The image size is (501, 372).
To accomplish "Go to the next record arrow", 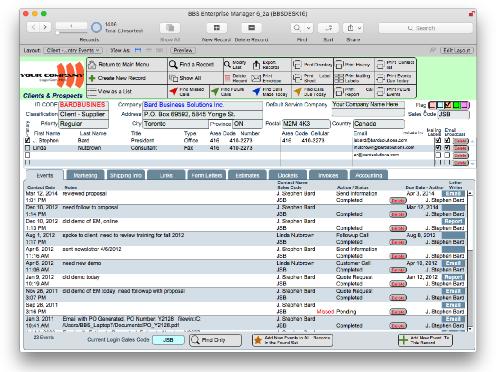I will click(45, 27).
